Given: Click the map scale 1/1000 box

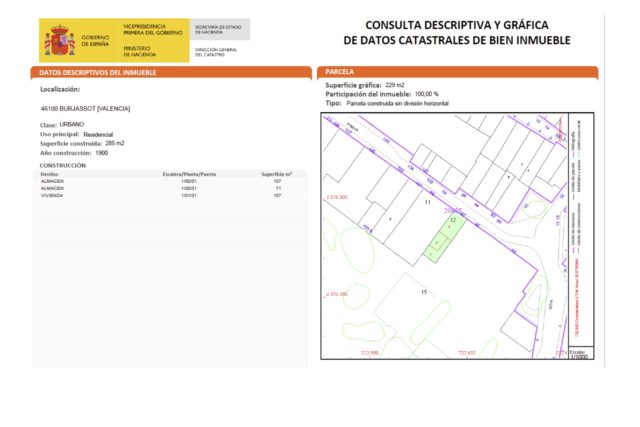Looking at the screenshot, I should [577, 354].
